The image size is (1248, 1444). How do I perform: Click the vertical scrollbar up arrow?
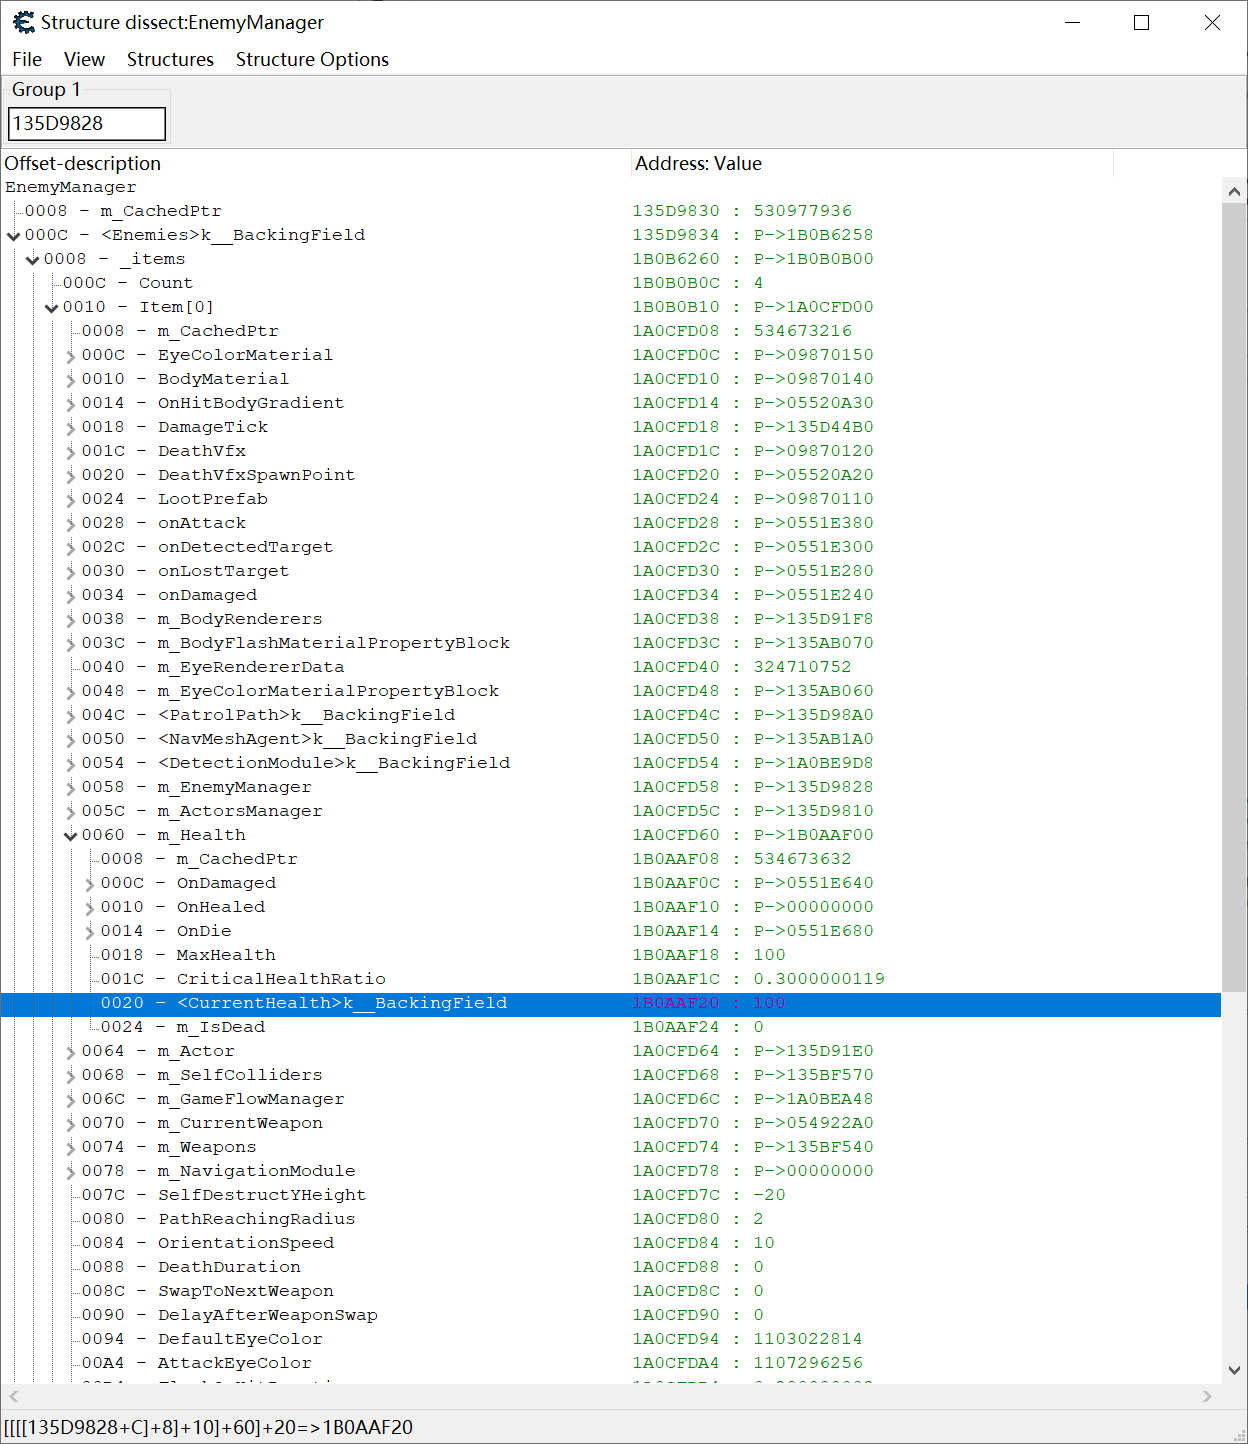(x=1234, y=191)
